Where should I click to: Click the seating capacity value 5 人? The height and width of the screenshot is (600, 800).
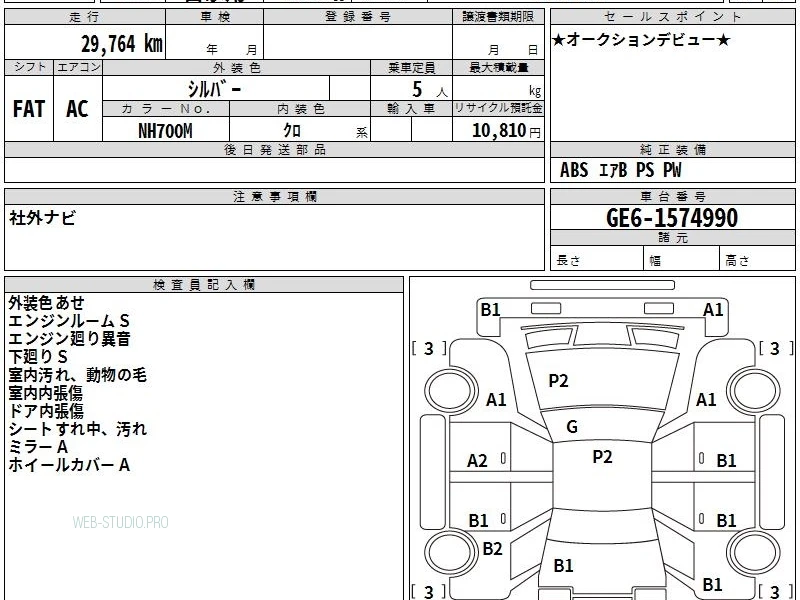click(429, 90)
